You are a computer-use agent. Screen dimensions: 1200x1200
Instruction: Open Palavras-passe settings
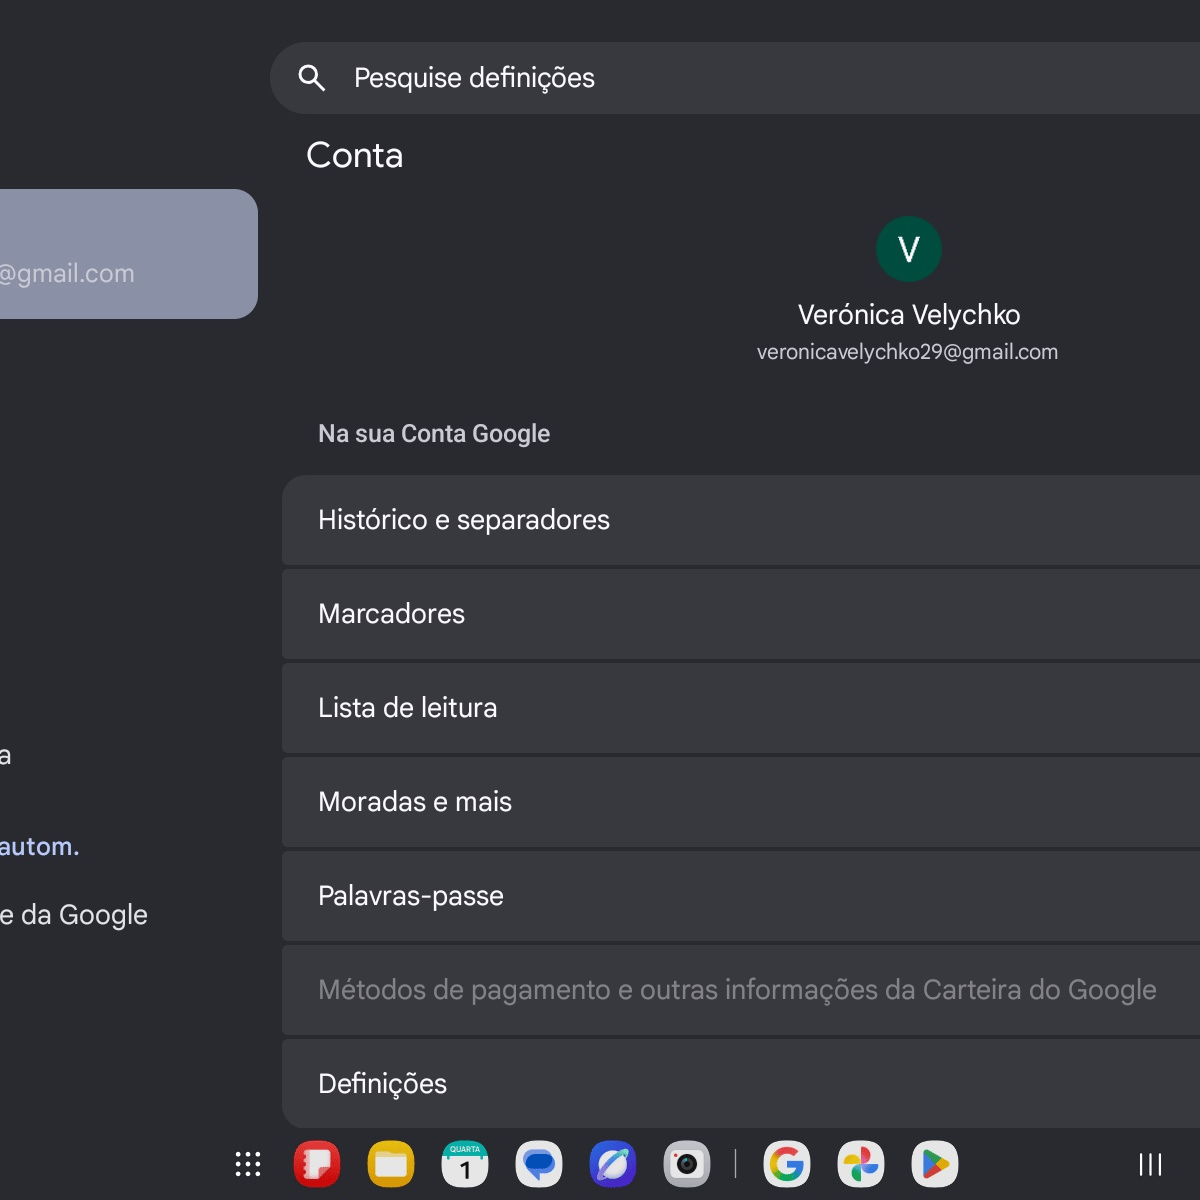pos(741,896)
